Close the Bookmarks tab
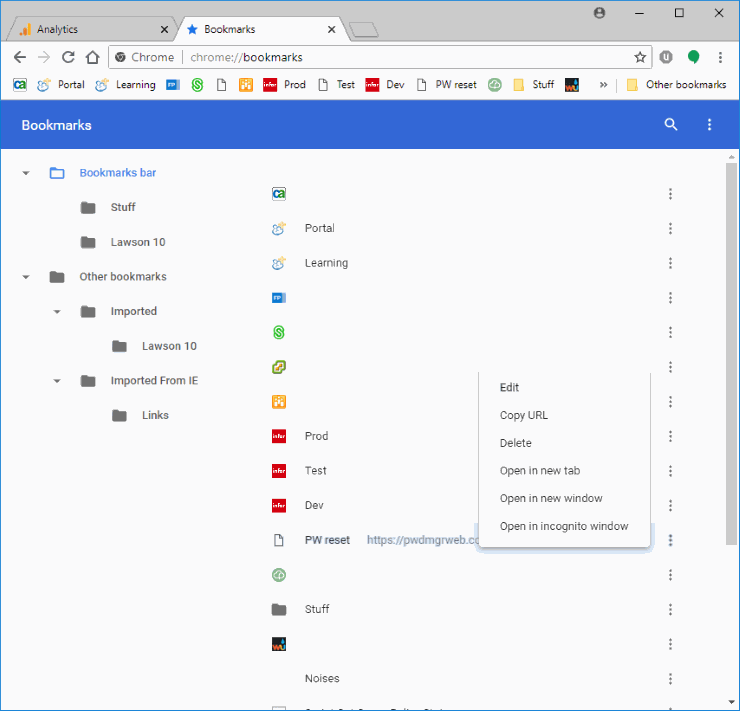 click(331, 29)
